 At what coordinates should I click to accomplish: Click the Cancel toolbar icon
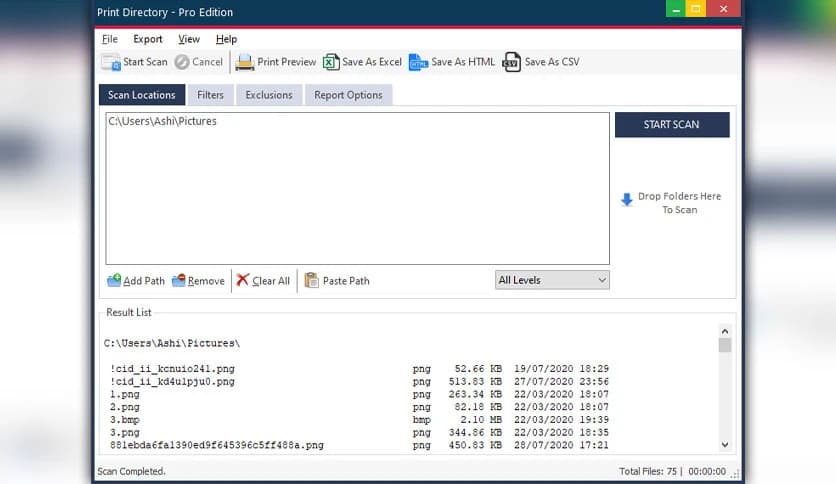(182, 62)
